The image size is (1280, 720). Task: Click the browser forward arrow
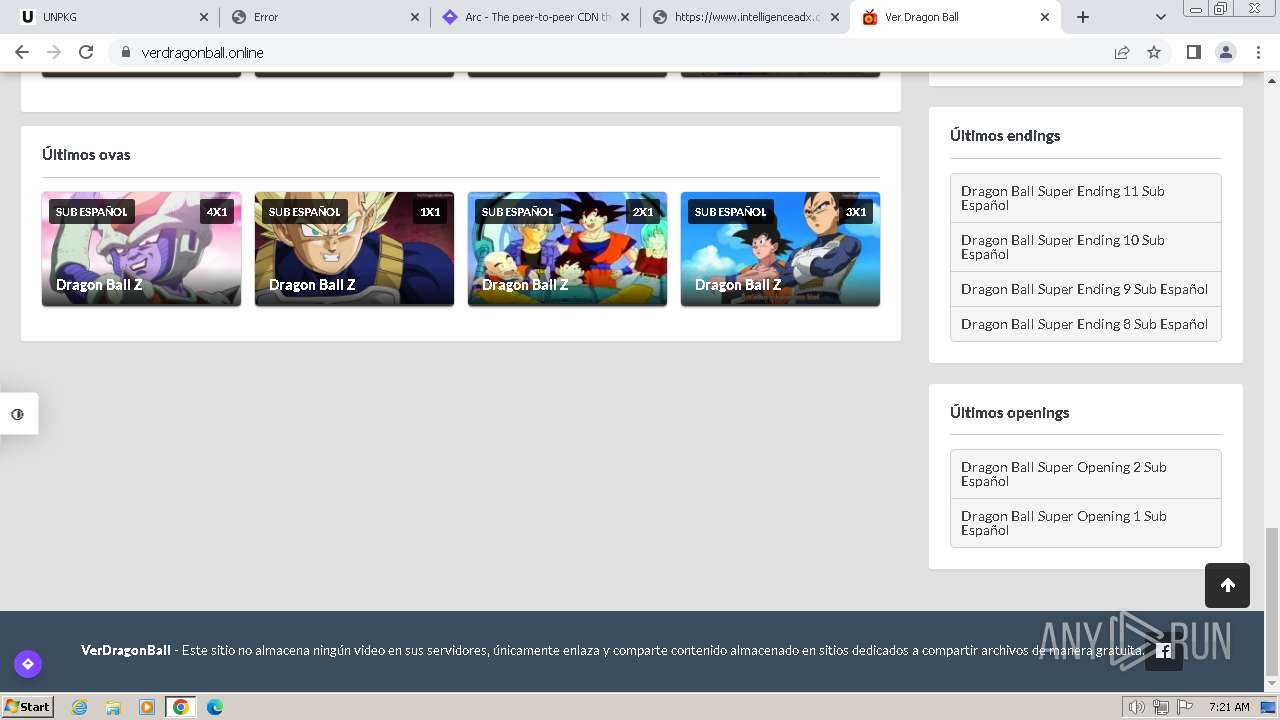pos(54,52)
